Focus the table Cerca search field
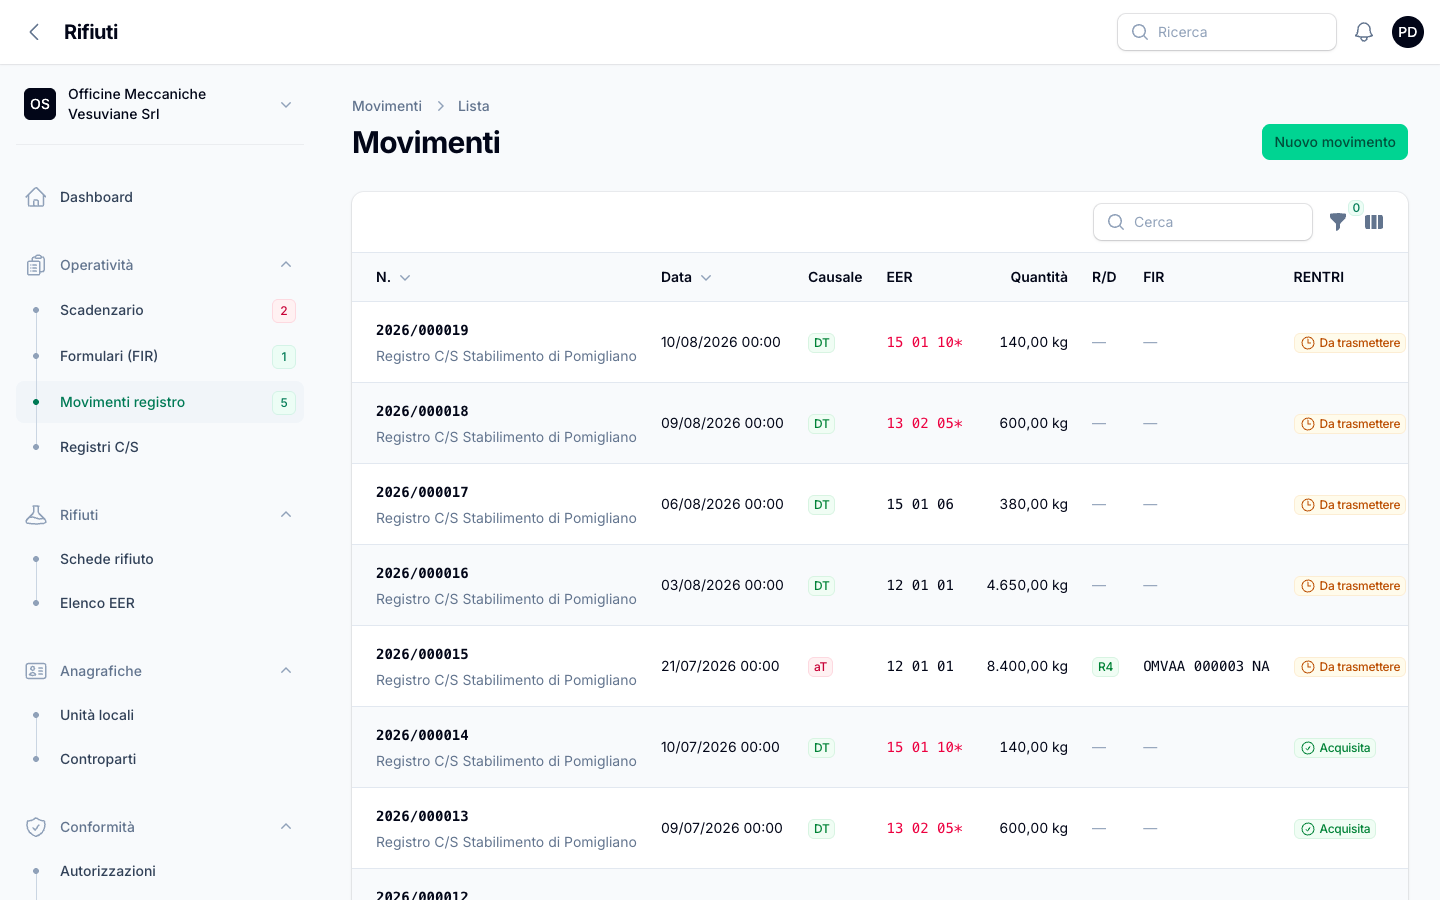1440x900 pixels. tap(1203, 222)
